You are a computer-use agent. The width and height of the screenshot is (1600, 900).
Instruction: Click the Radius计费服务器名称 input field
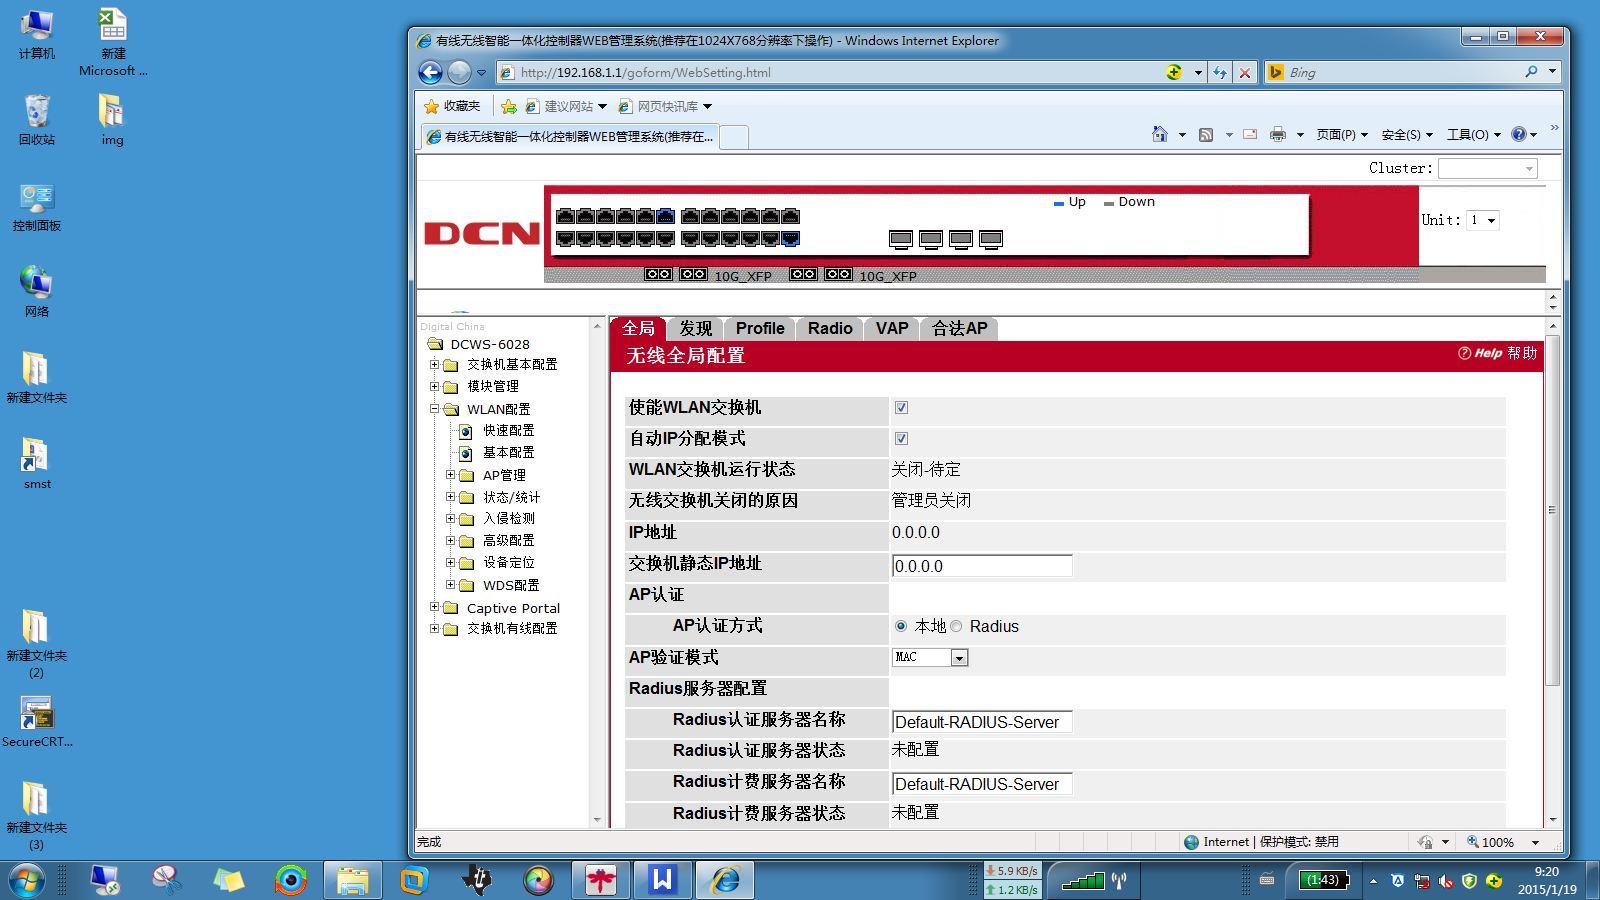click(x=981, y=784)
